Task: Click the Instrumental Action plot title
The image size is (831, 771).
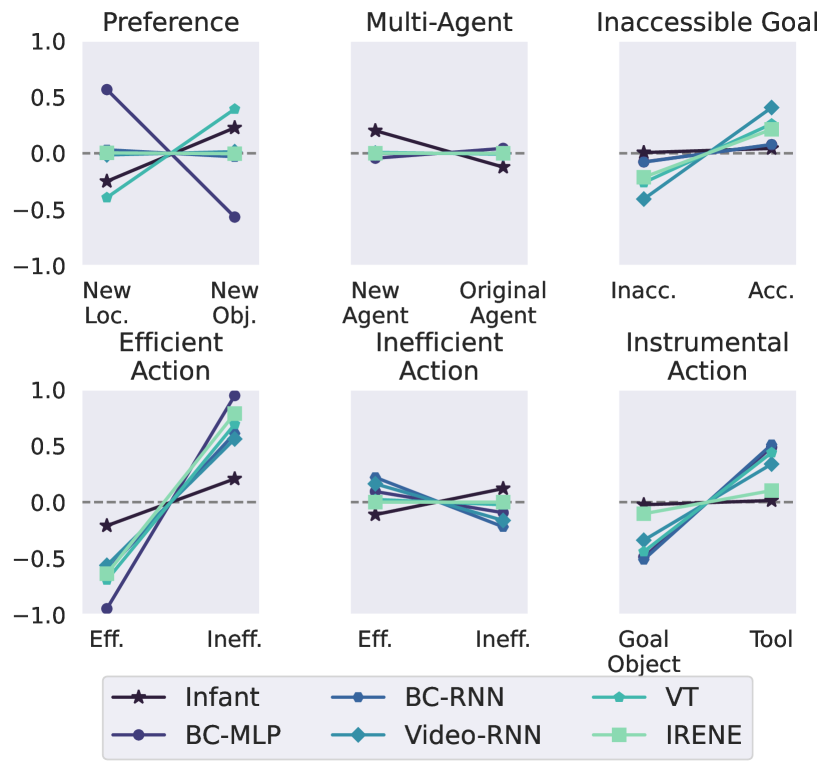Action: [x=706, y=357]
